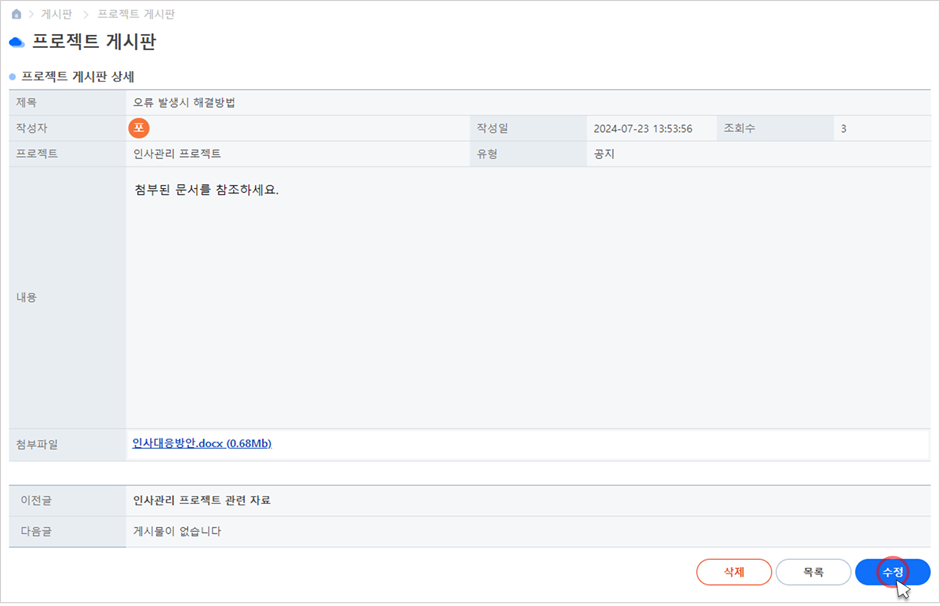Click the 프로젝트 게시판 상세 section heading

[78, 77]
